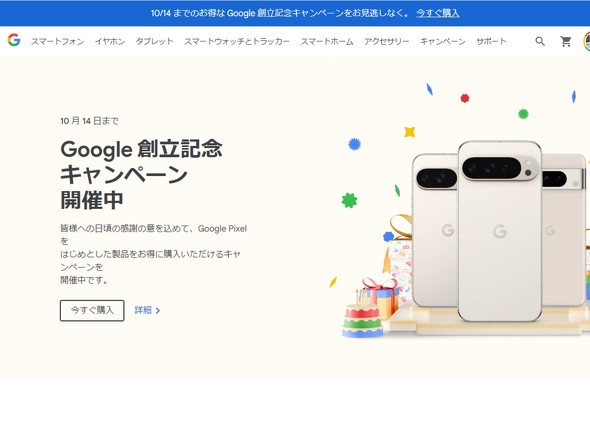Click the blue campaign announcement banner text
Image resolution: width=590 pixels, height=442 pixels.
coord(280,13)
